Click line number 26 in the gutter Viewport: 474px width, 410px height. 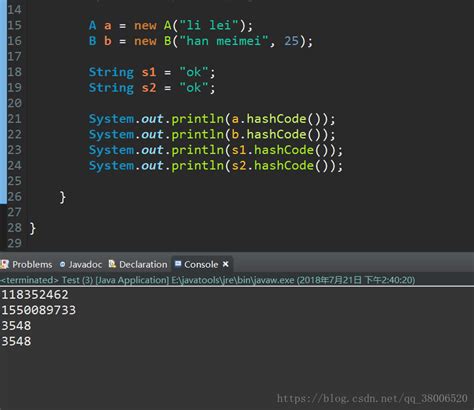click(14, 197)
